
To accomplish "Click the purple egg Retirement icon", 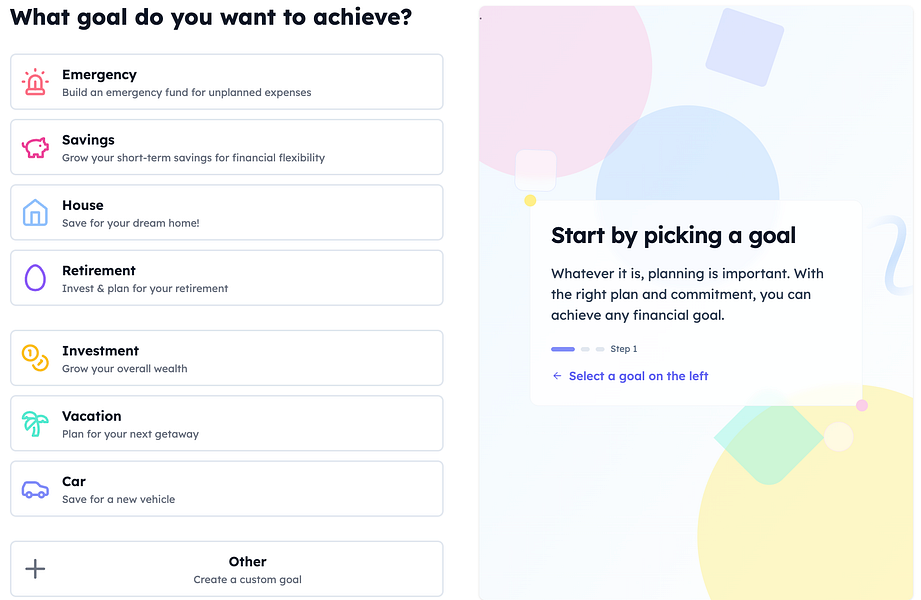I will click(35, 277).
